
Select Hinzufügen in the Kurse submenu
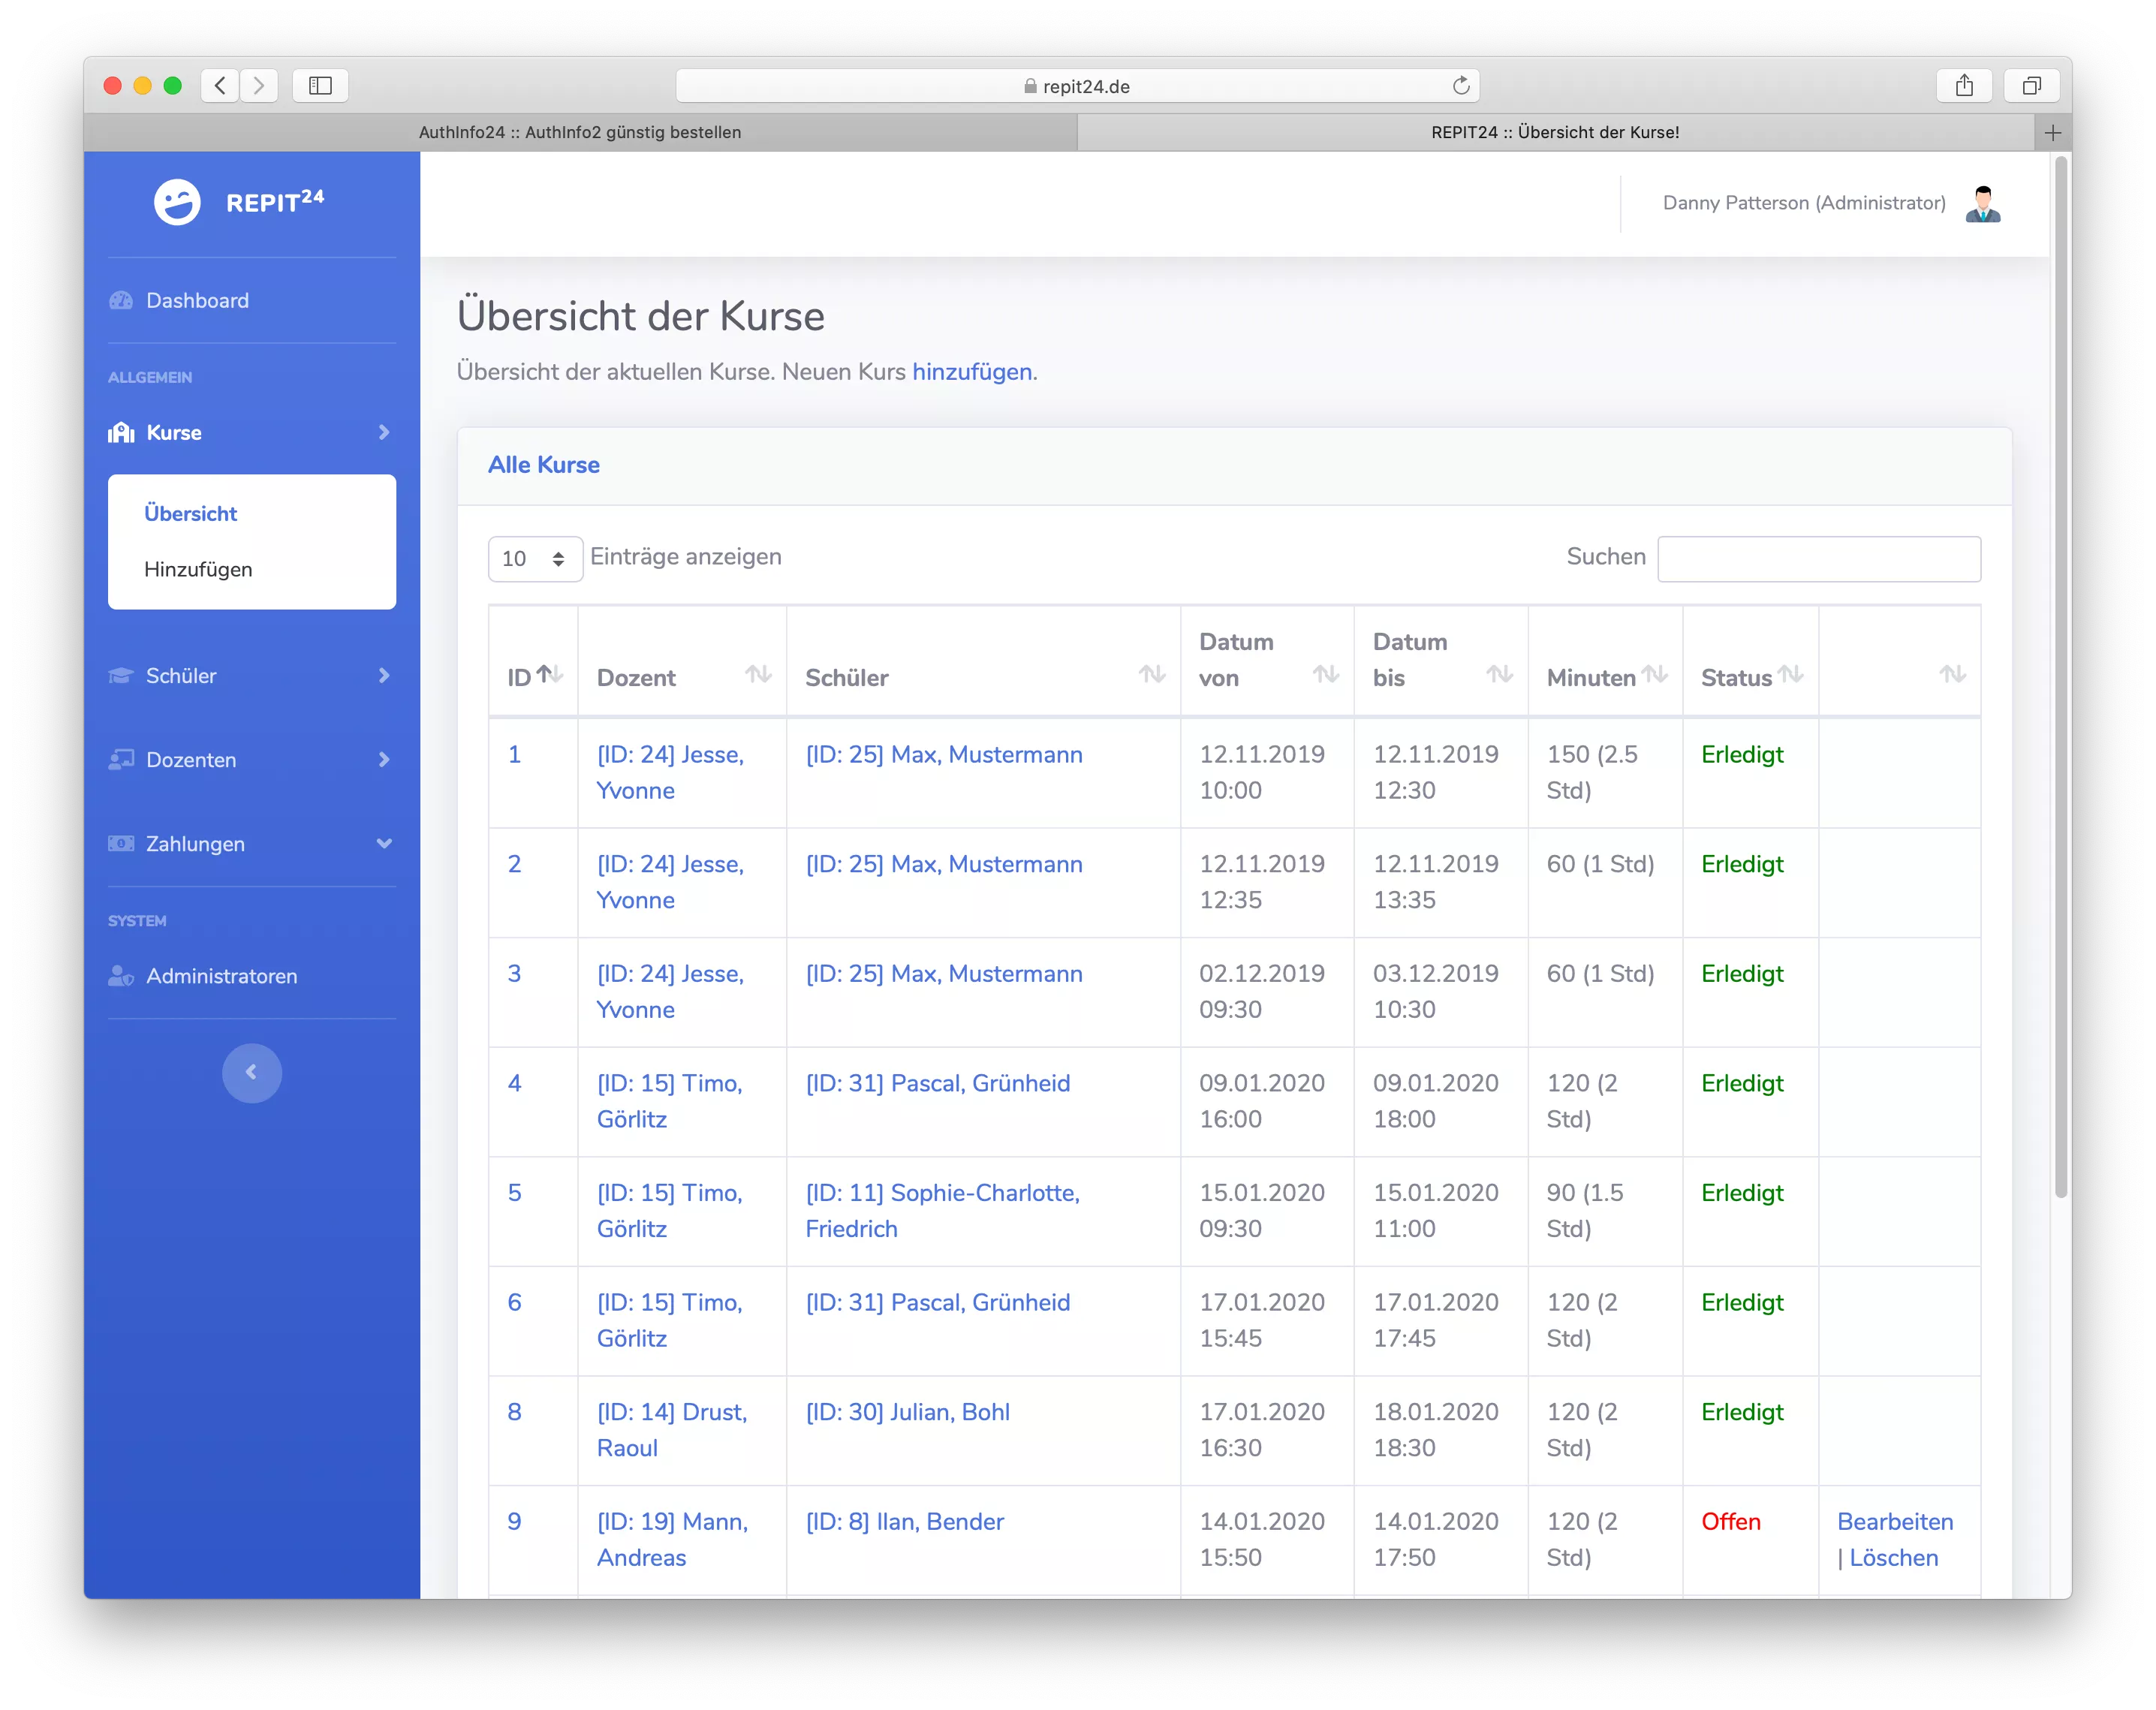pos(198,570)
